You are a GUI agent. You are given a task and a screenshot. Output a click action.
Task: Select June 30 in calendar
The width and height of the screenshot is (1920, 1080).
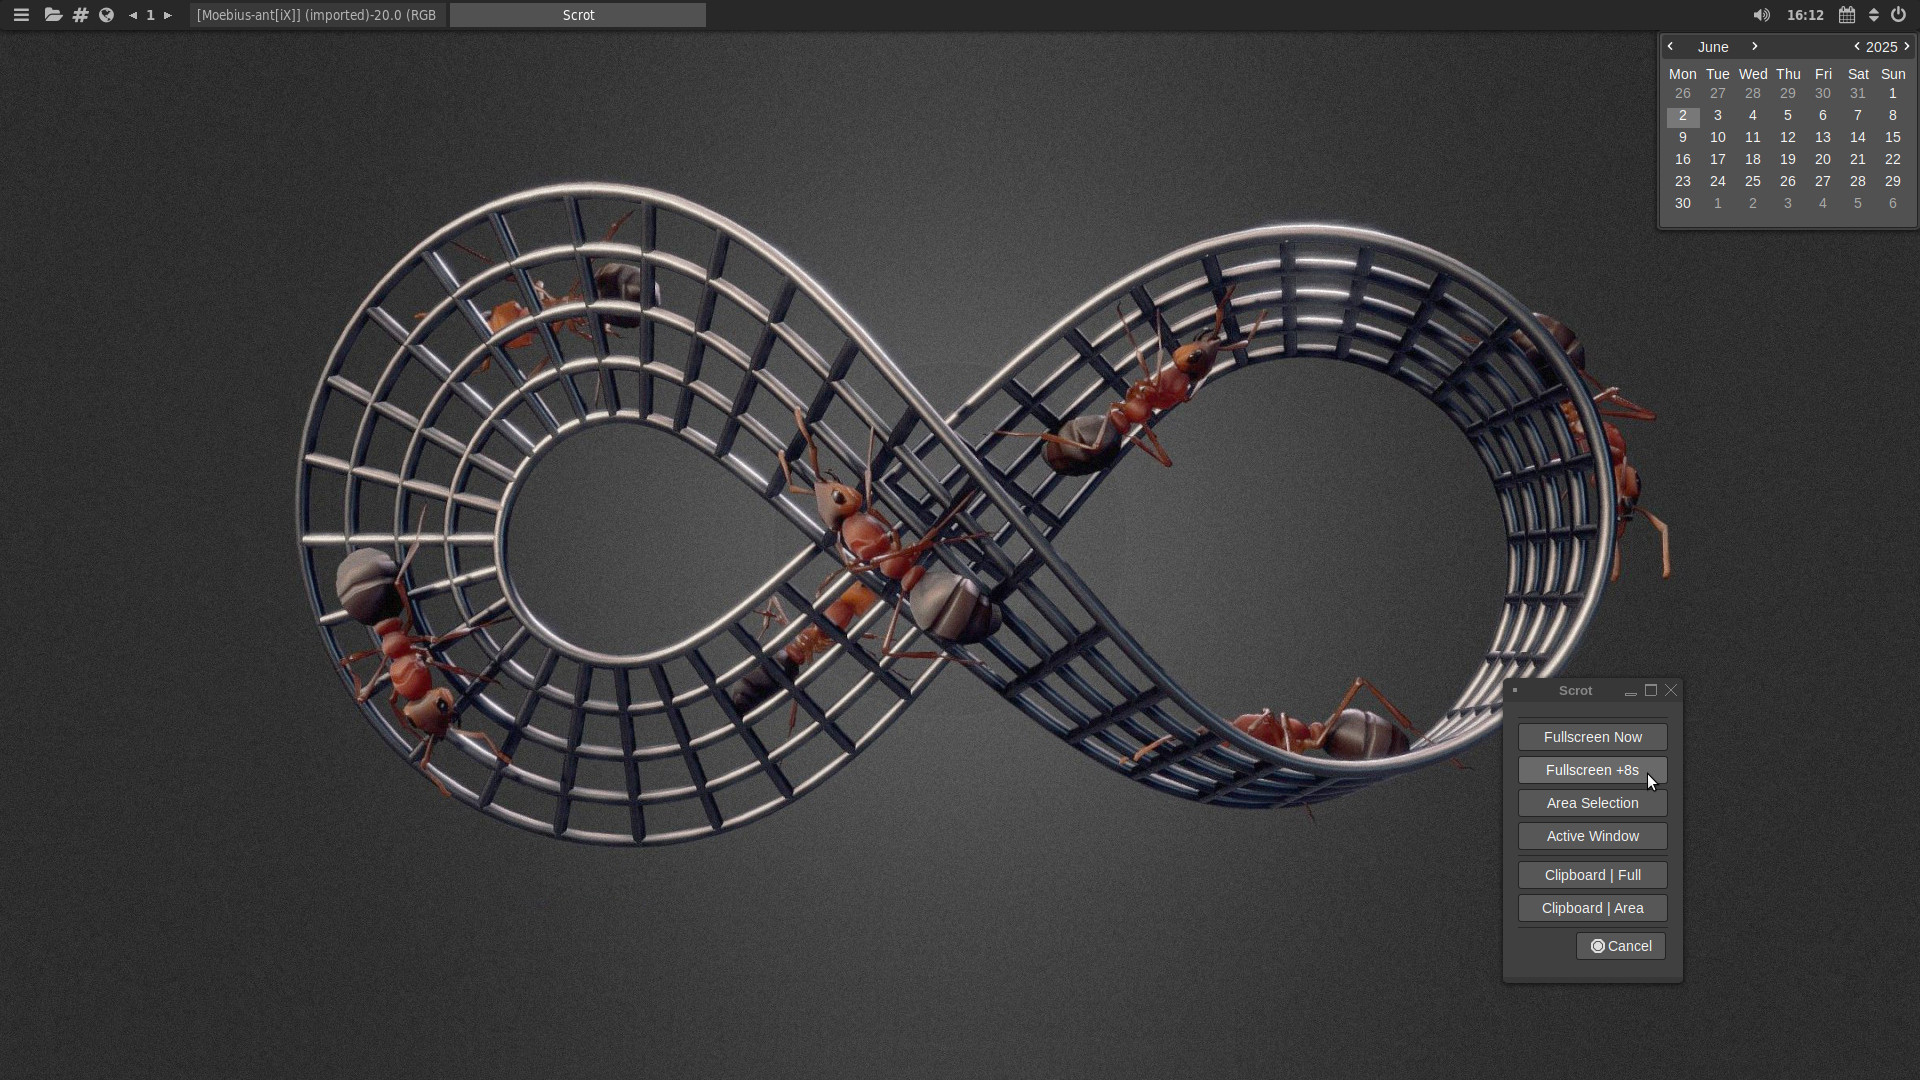pos(1683,204)
